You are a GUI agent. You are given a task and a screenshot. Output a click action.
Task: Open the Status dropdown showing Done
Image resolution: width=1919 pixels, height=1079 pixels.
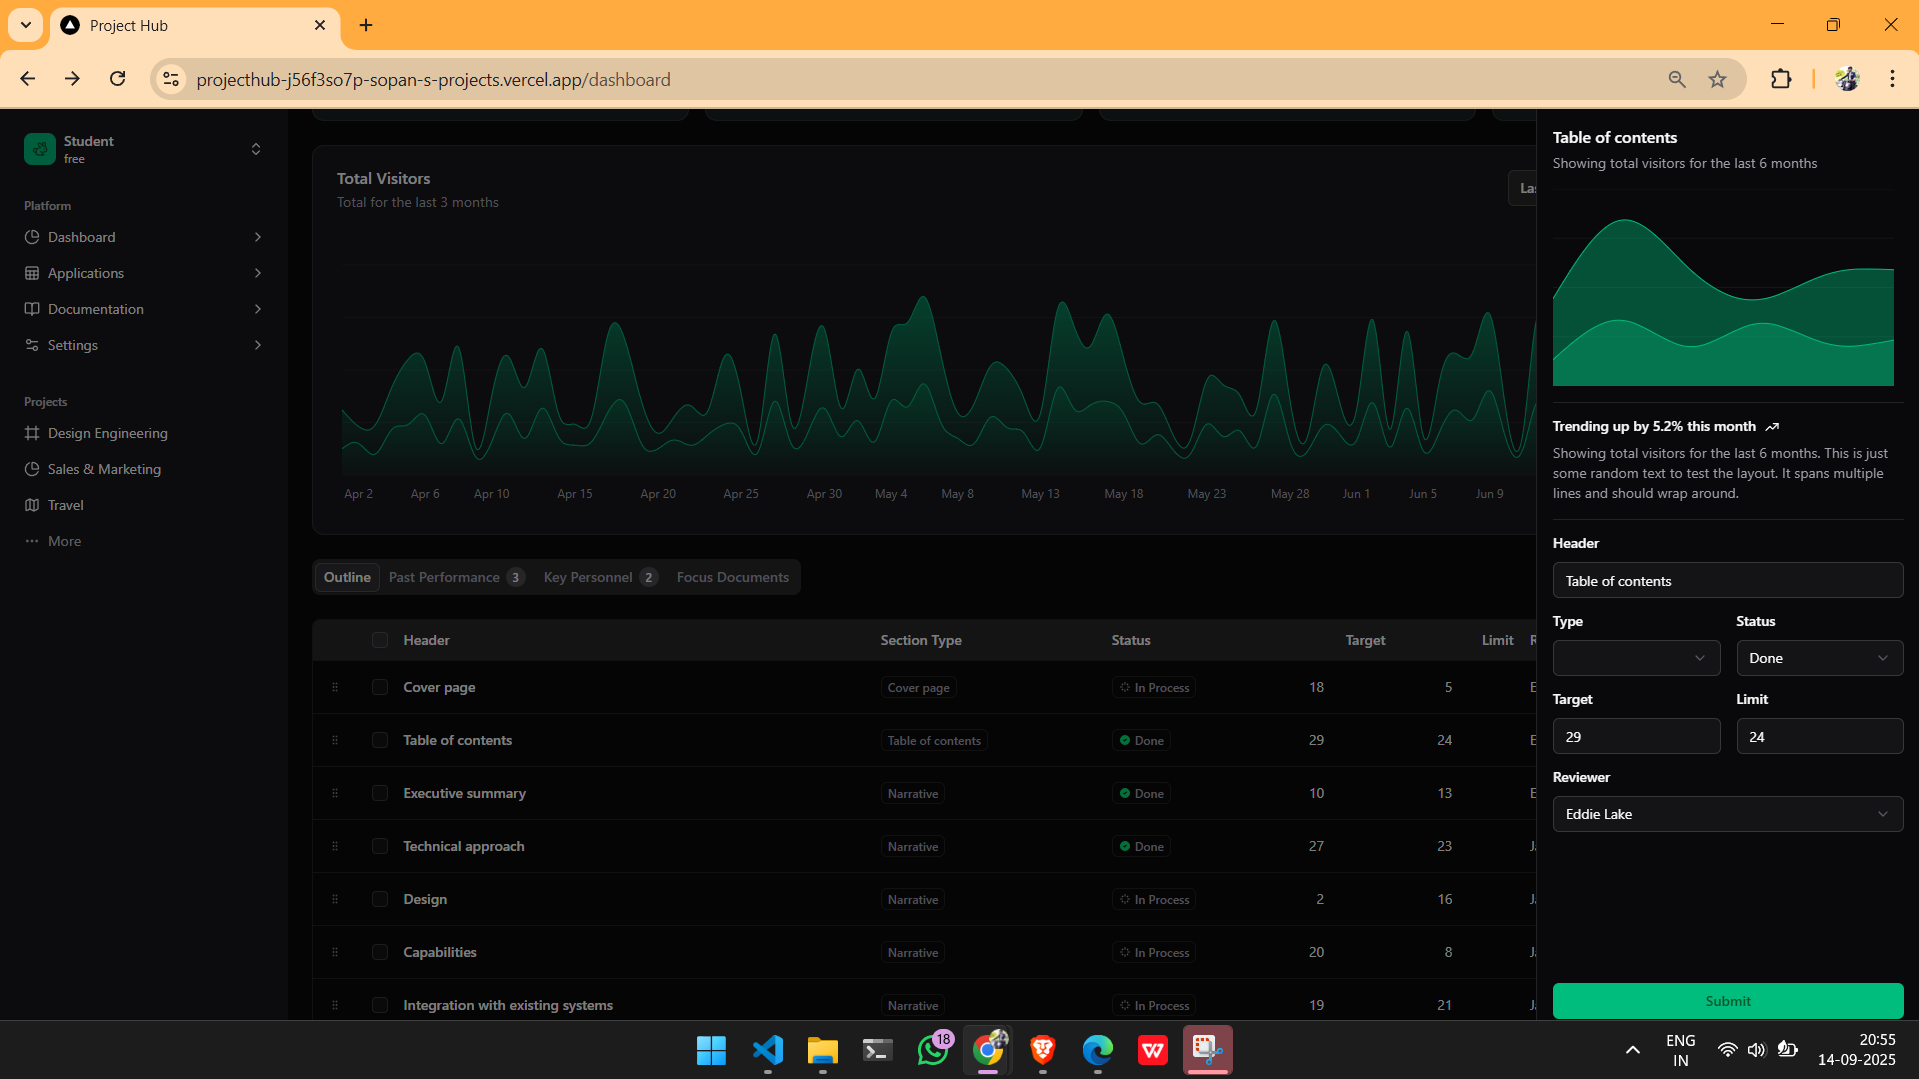coord(1819,658)
